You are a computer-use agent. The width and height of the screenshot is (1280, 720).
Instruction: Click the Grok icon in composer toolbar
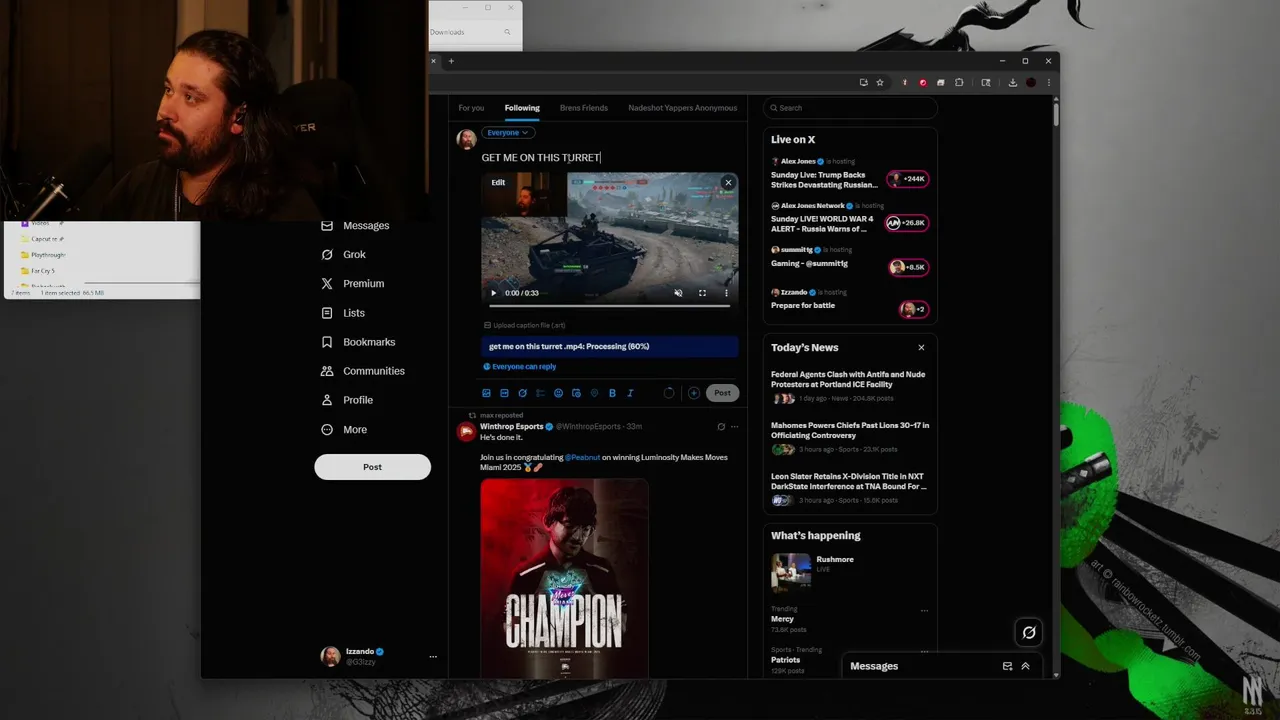coord(522,393)
